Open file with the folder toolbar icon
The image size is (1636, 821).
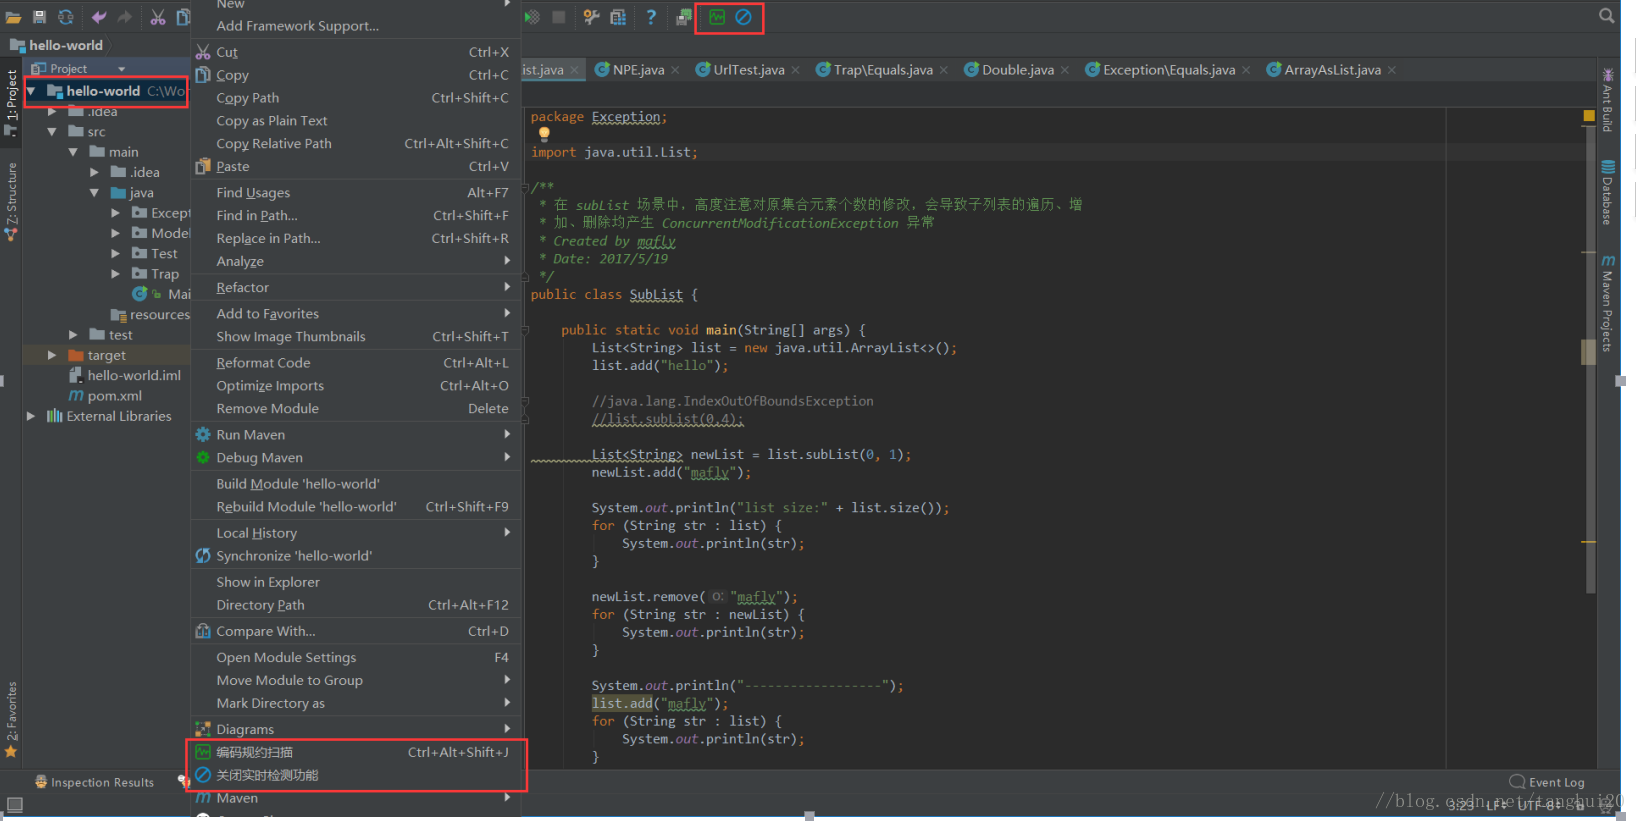pos(13,17)
